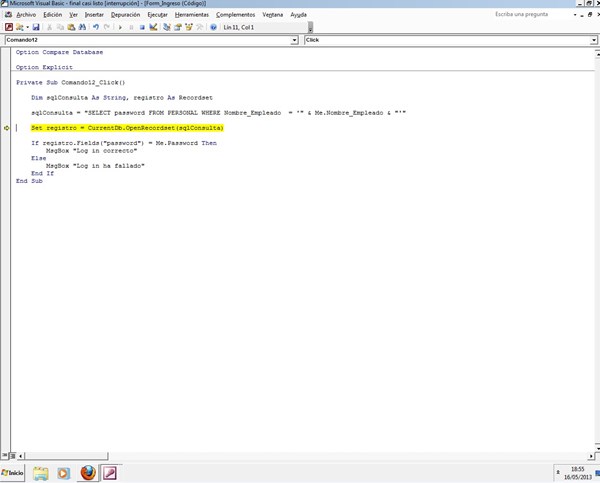
Task: Open the Windows Inicio start button
Action: point(13,473)
